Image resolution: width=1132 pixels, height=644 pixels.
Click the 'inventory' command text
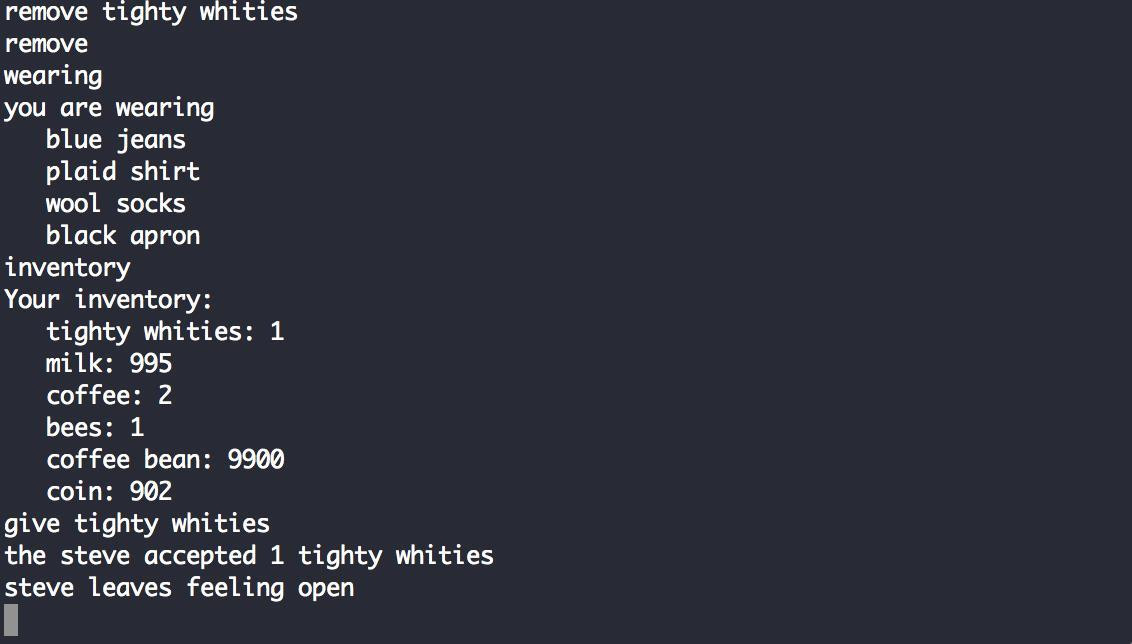[x=67, y=268]
